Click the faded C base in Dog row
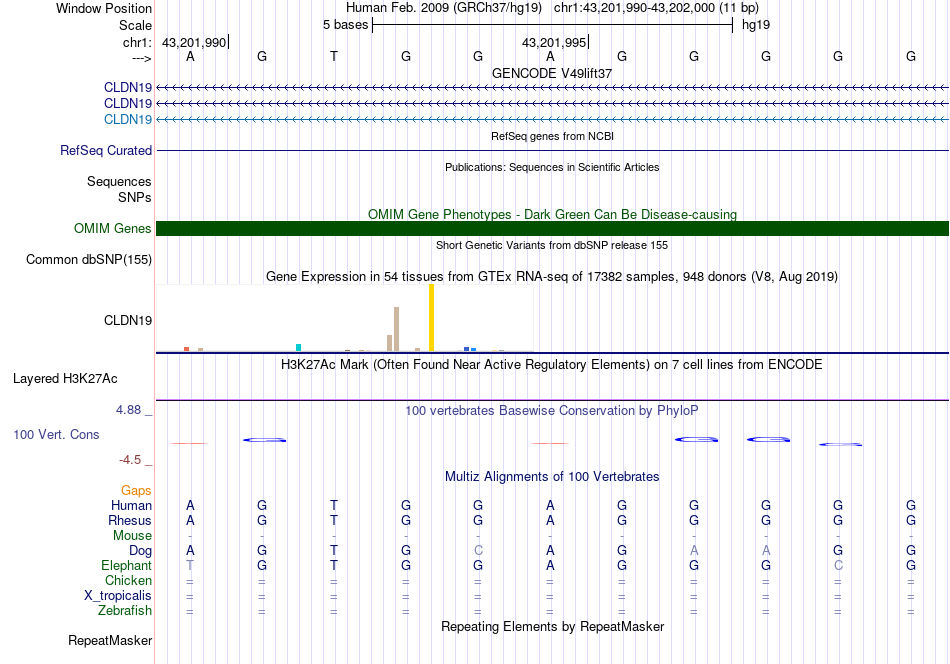 pos(478,551)
